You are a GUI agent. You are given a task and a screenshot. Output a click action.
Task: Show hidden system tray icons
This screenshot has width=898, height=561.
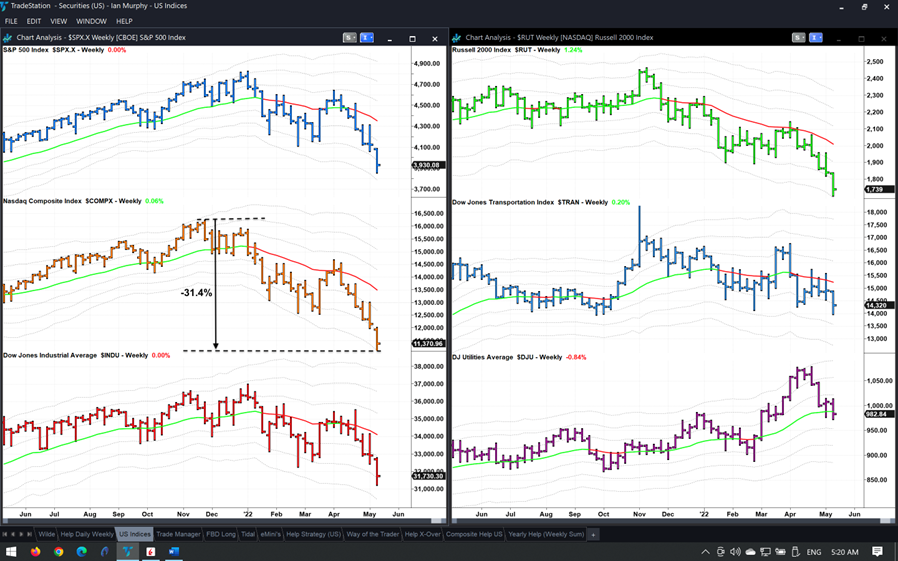click(706, 552)
